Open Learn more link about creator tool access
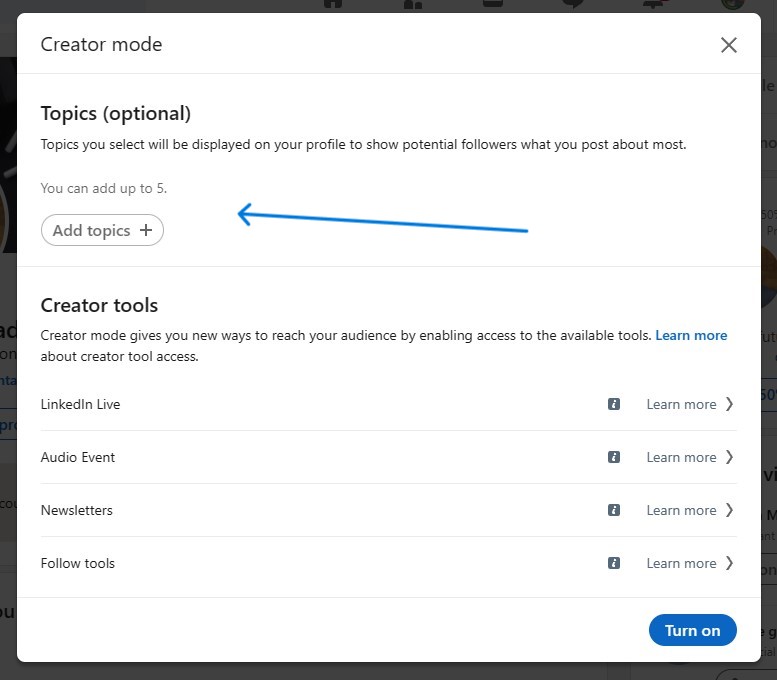Viewport: 777px width, 680px height. pos(691,336)
